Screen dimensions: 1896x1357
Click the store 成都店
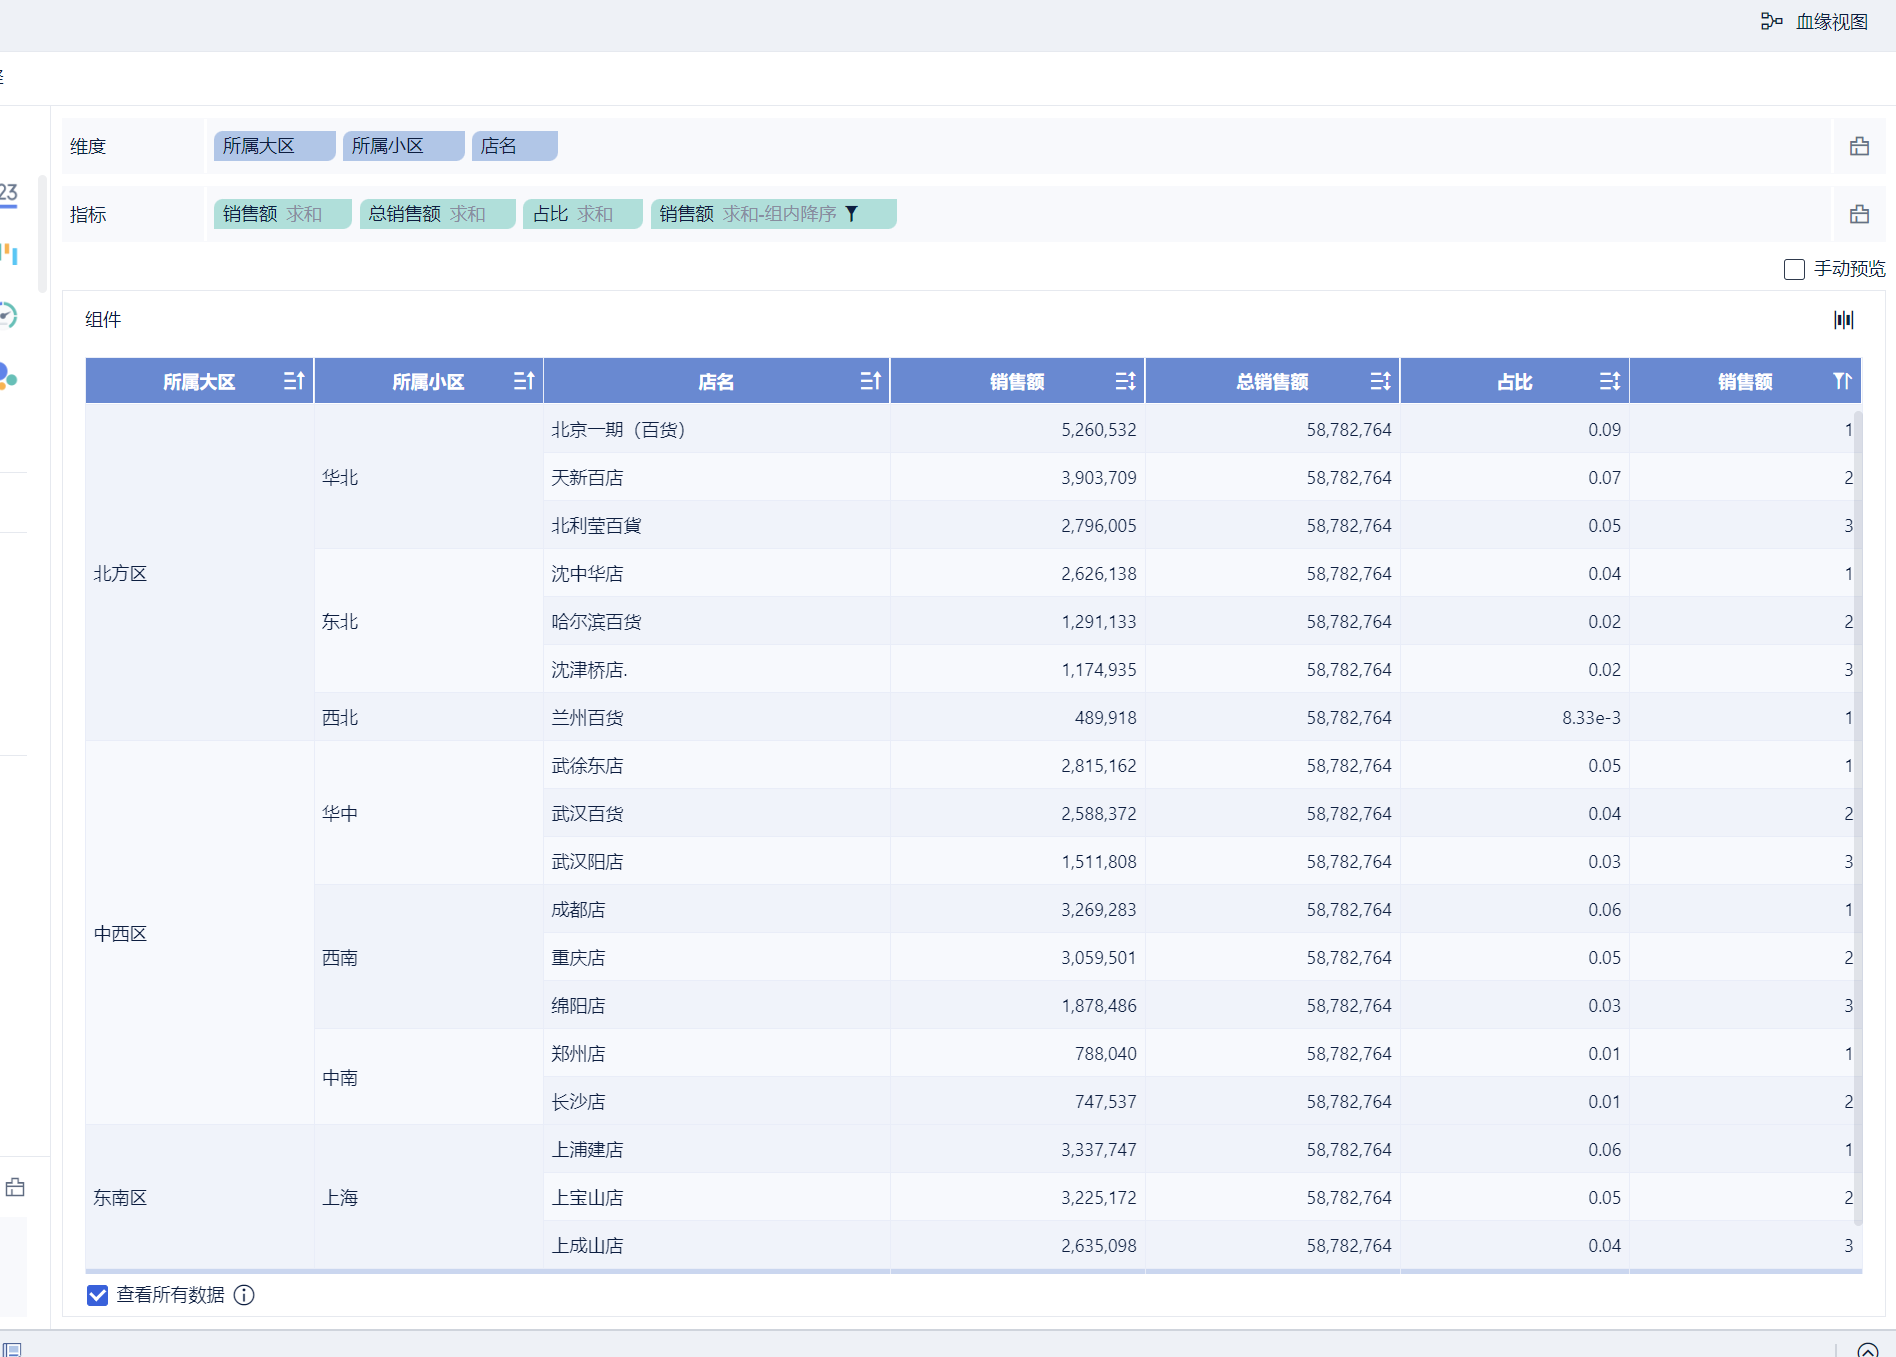point(578,910)
